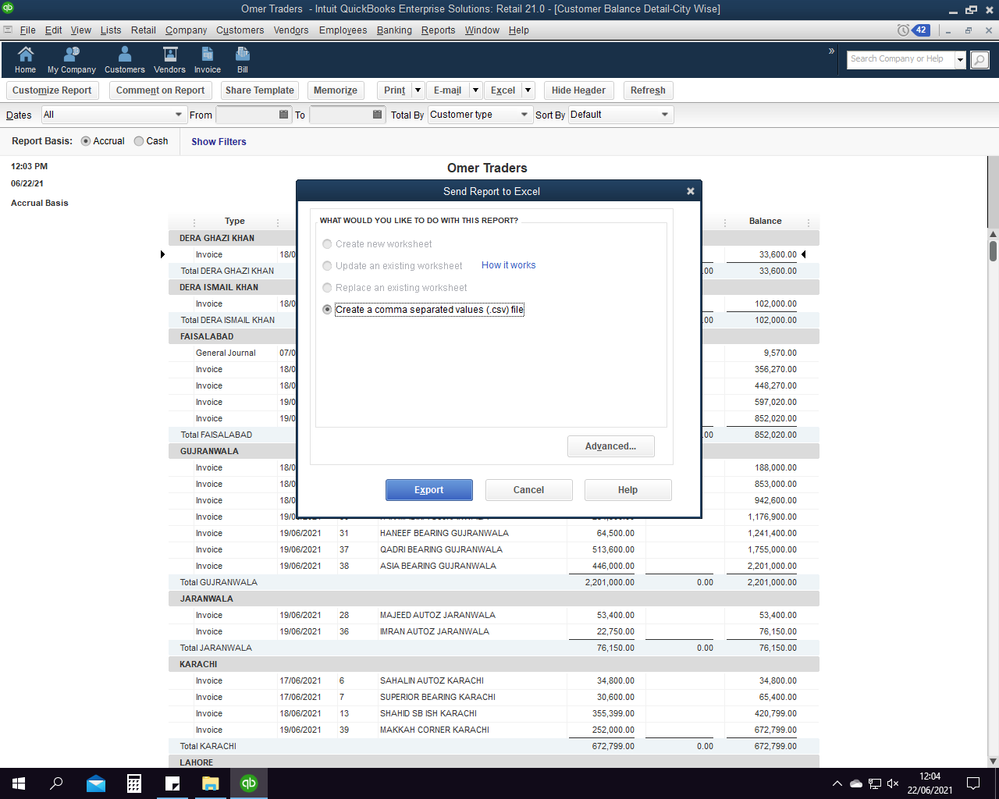Open the sticky notes taskbar icon
Screen dimensions: 999x799
tap(172, 783)
